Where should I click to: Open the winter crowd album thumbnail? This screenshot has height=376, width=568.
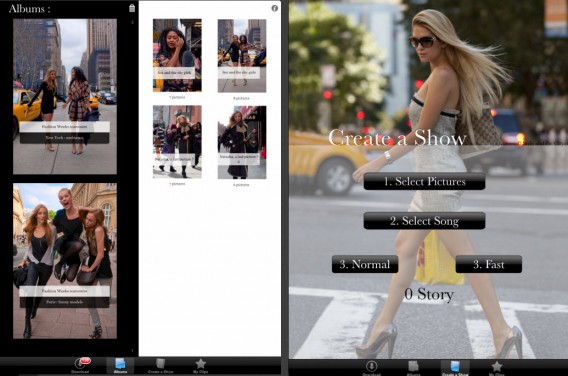[x=177, y=142]
